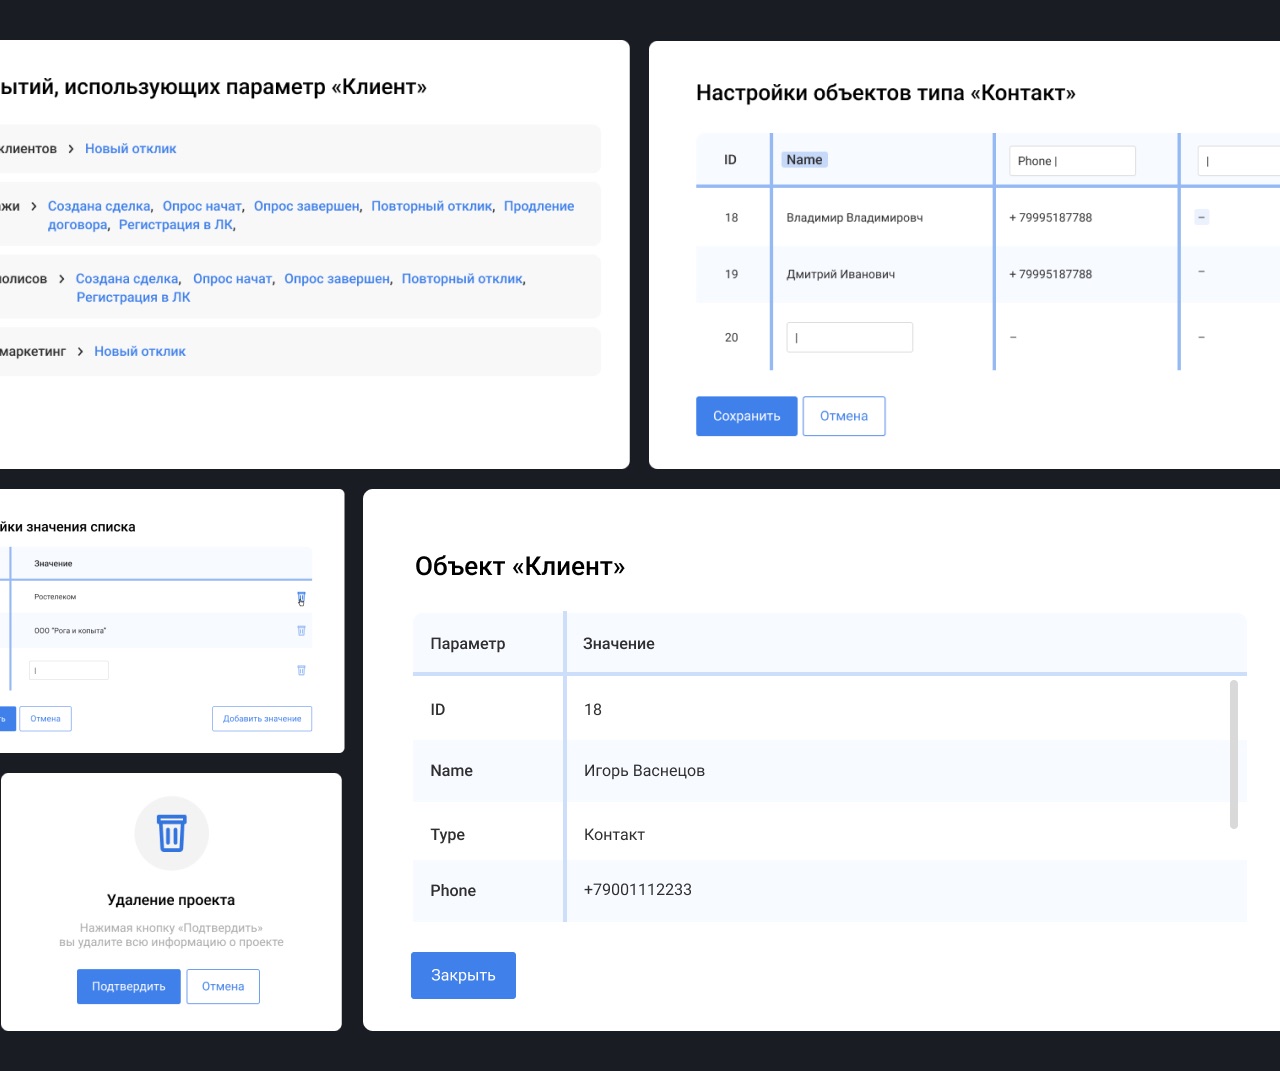Image resolution: width=1280 pixels, height=1071 pixels.
Task: Click trash icon beside the empty value field
Action: pos(301,670)
